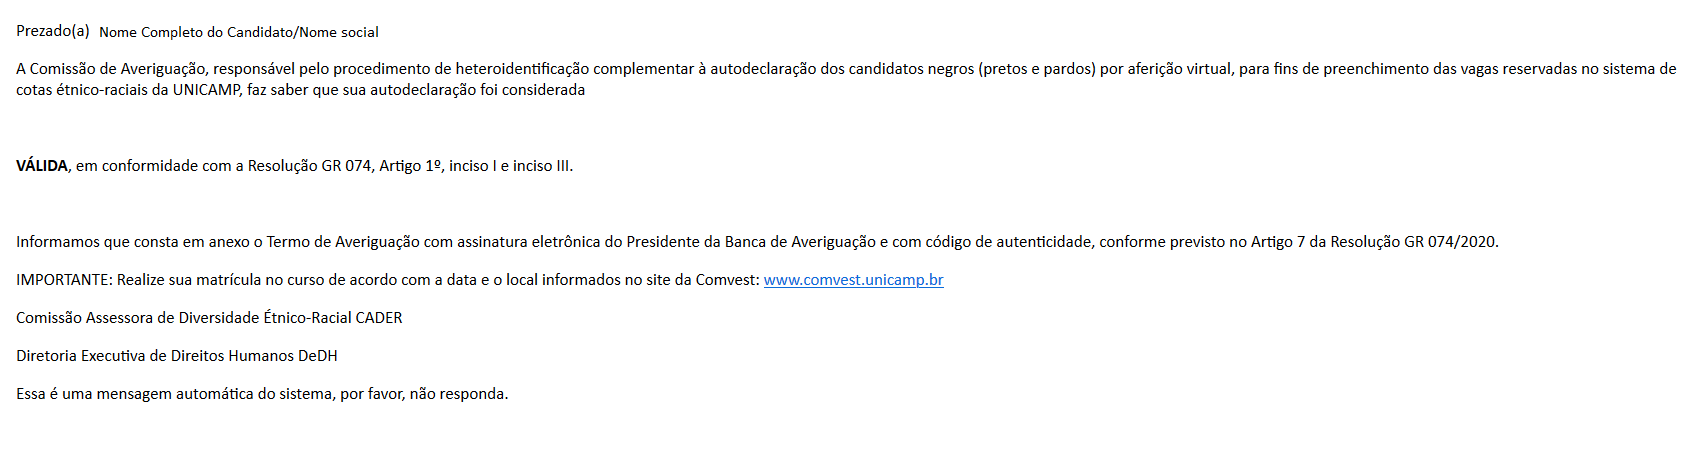Click the acronym CADER
The width and height of the screenshot is (1700, 471).
pos(379,318)
